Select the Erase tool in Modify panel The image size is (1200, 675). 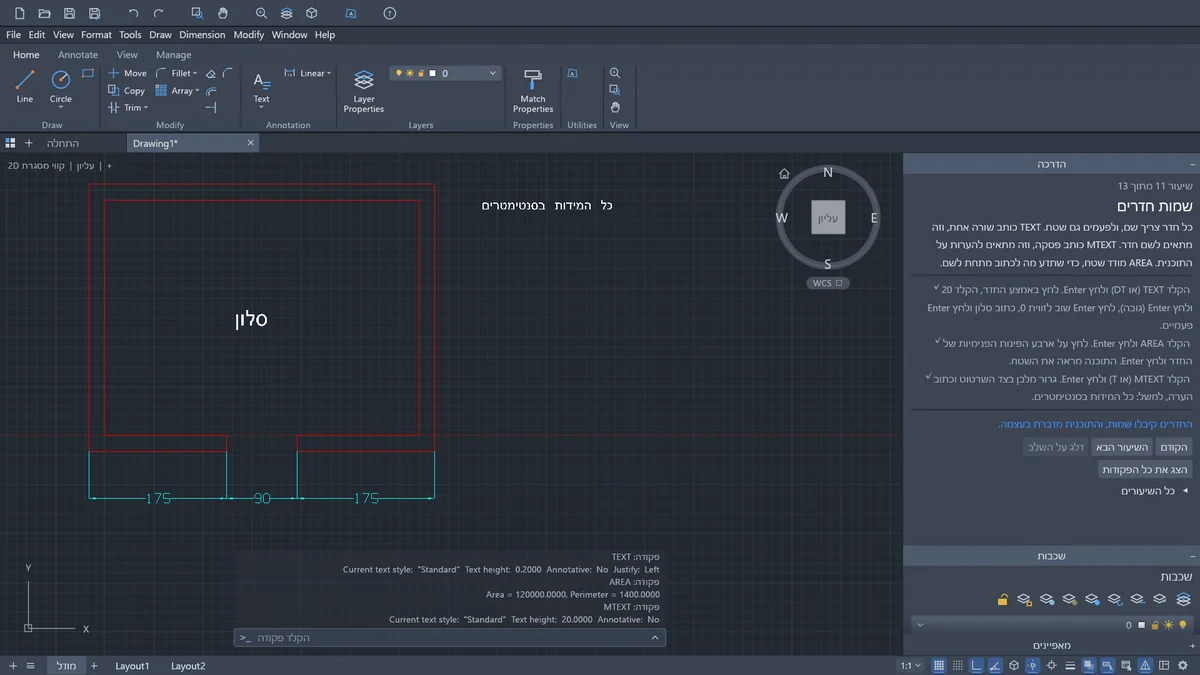(211, 74)
